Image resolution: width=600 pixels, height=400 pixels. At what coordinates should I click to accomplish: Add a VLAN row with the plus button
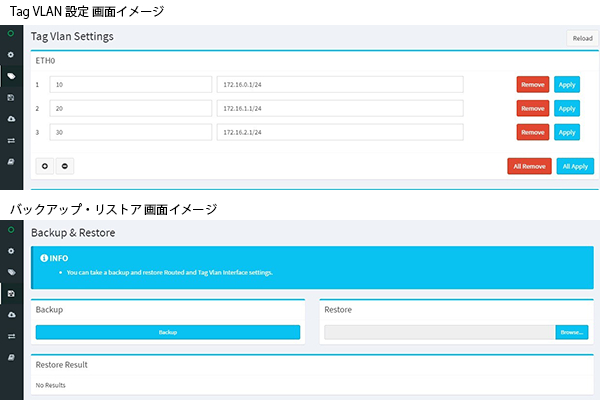[45, 165]
